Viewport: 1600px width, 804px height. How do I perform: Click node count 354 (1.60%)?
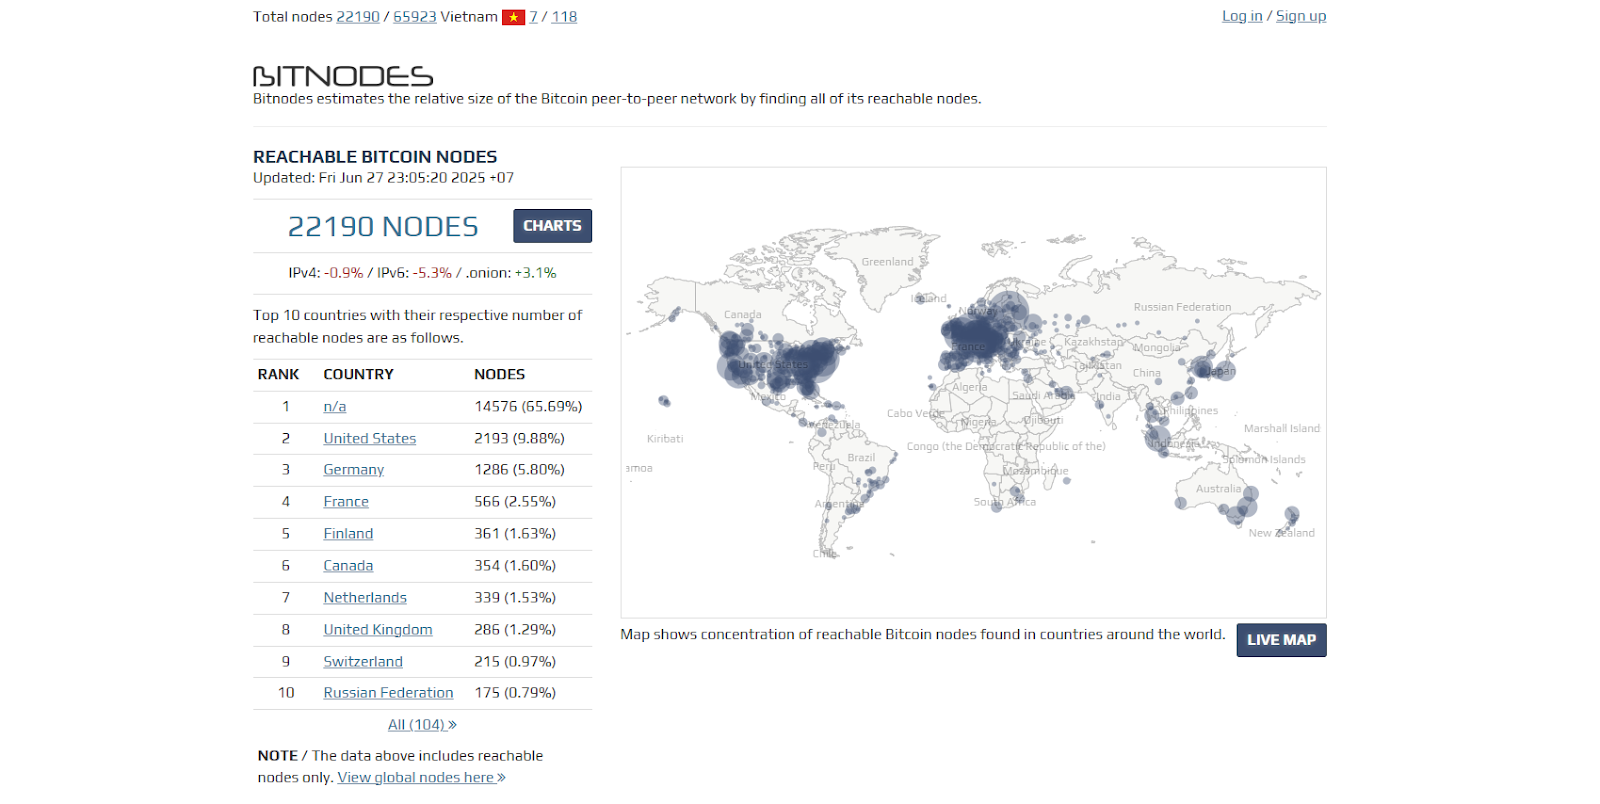(x=515, y=566)
